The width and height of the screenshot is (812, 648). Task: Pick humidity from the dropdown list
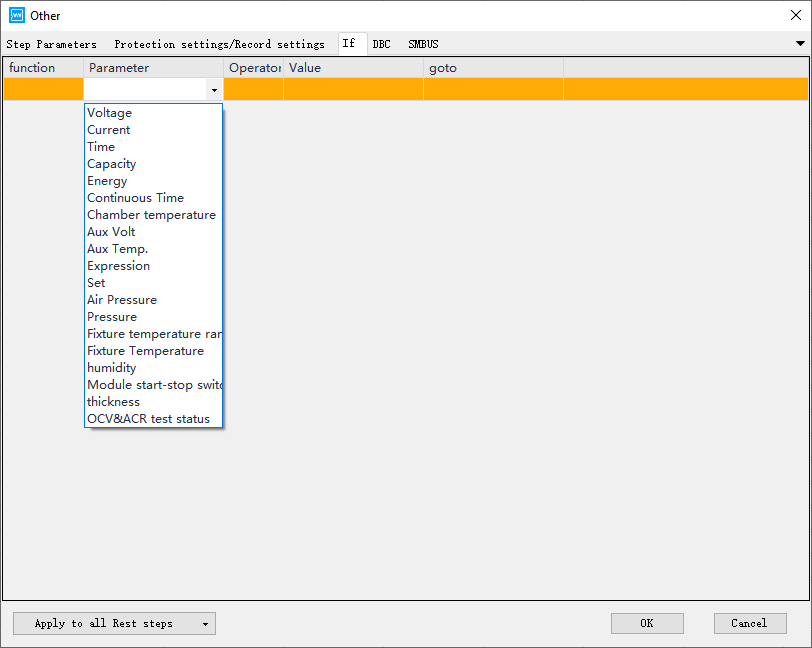click(112, 368)
